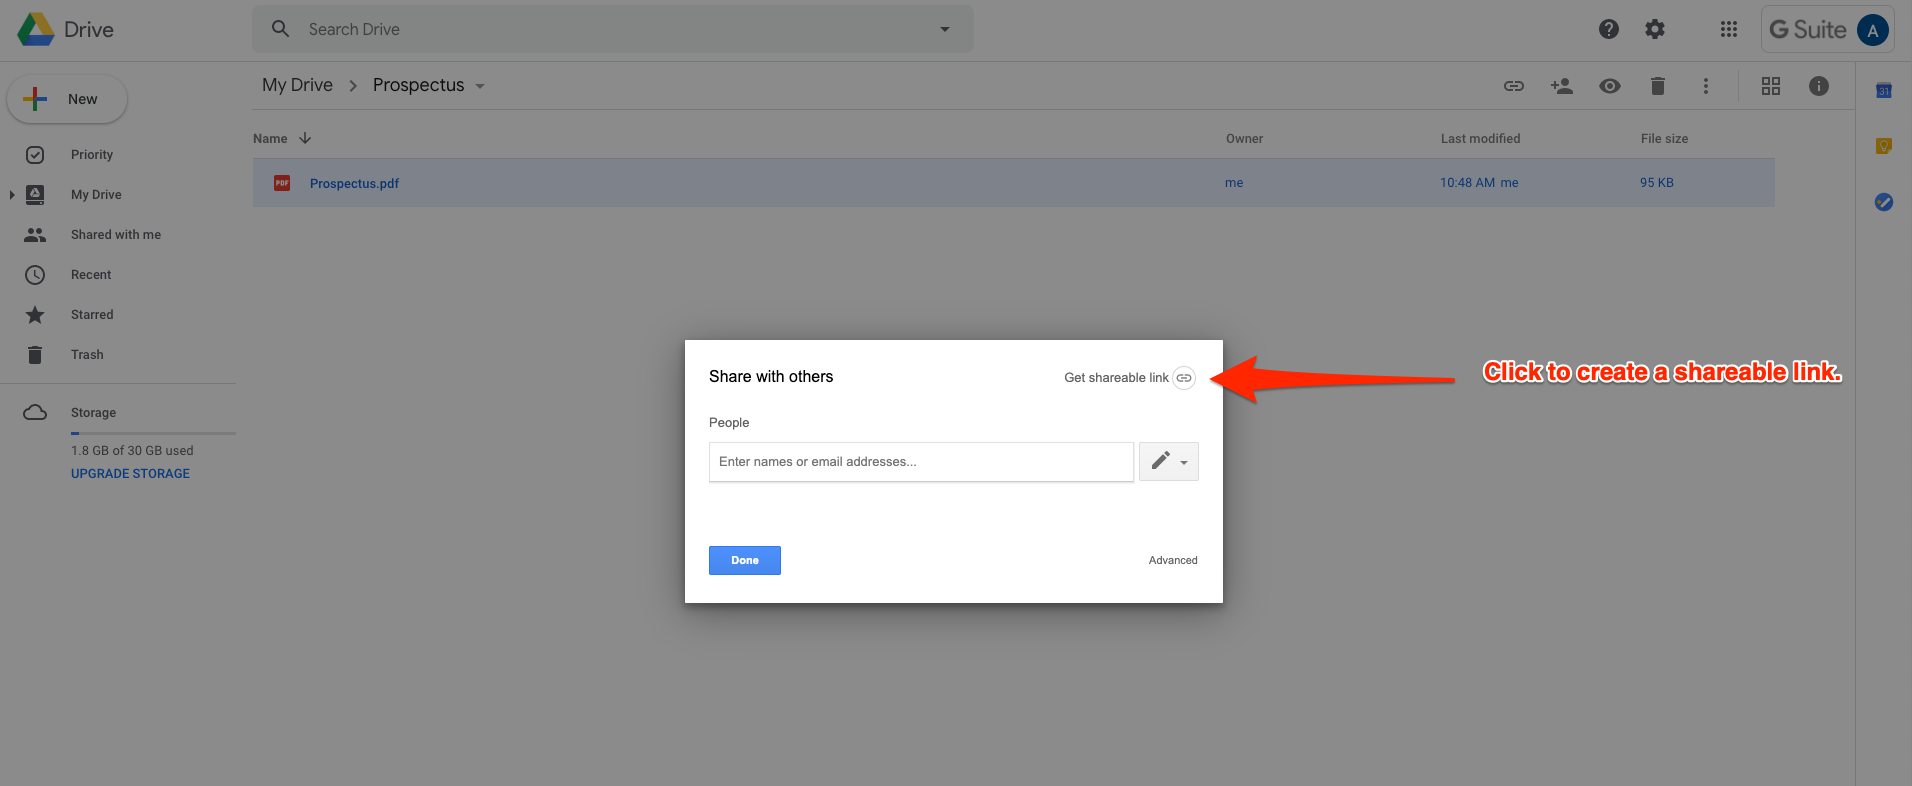The image size is (1912, 786).
Task: Go to My Drive breadcrumb
Action: tap(297, 85)
